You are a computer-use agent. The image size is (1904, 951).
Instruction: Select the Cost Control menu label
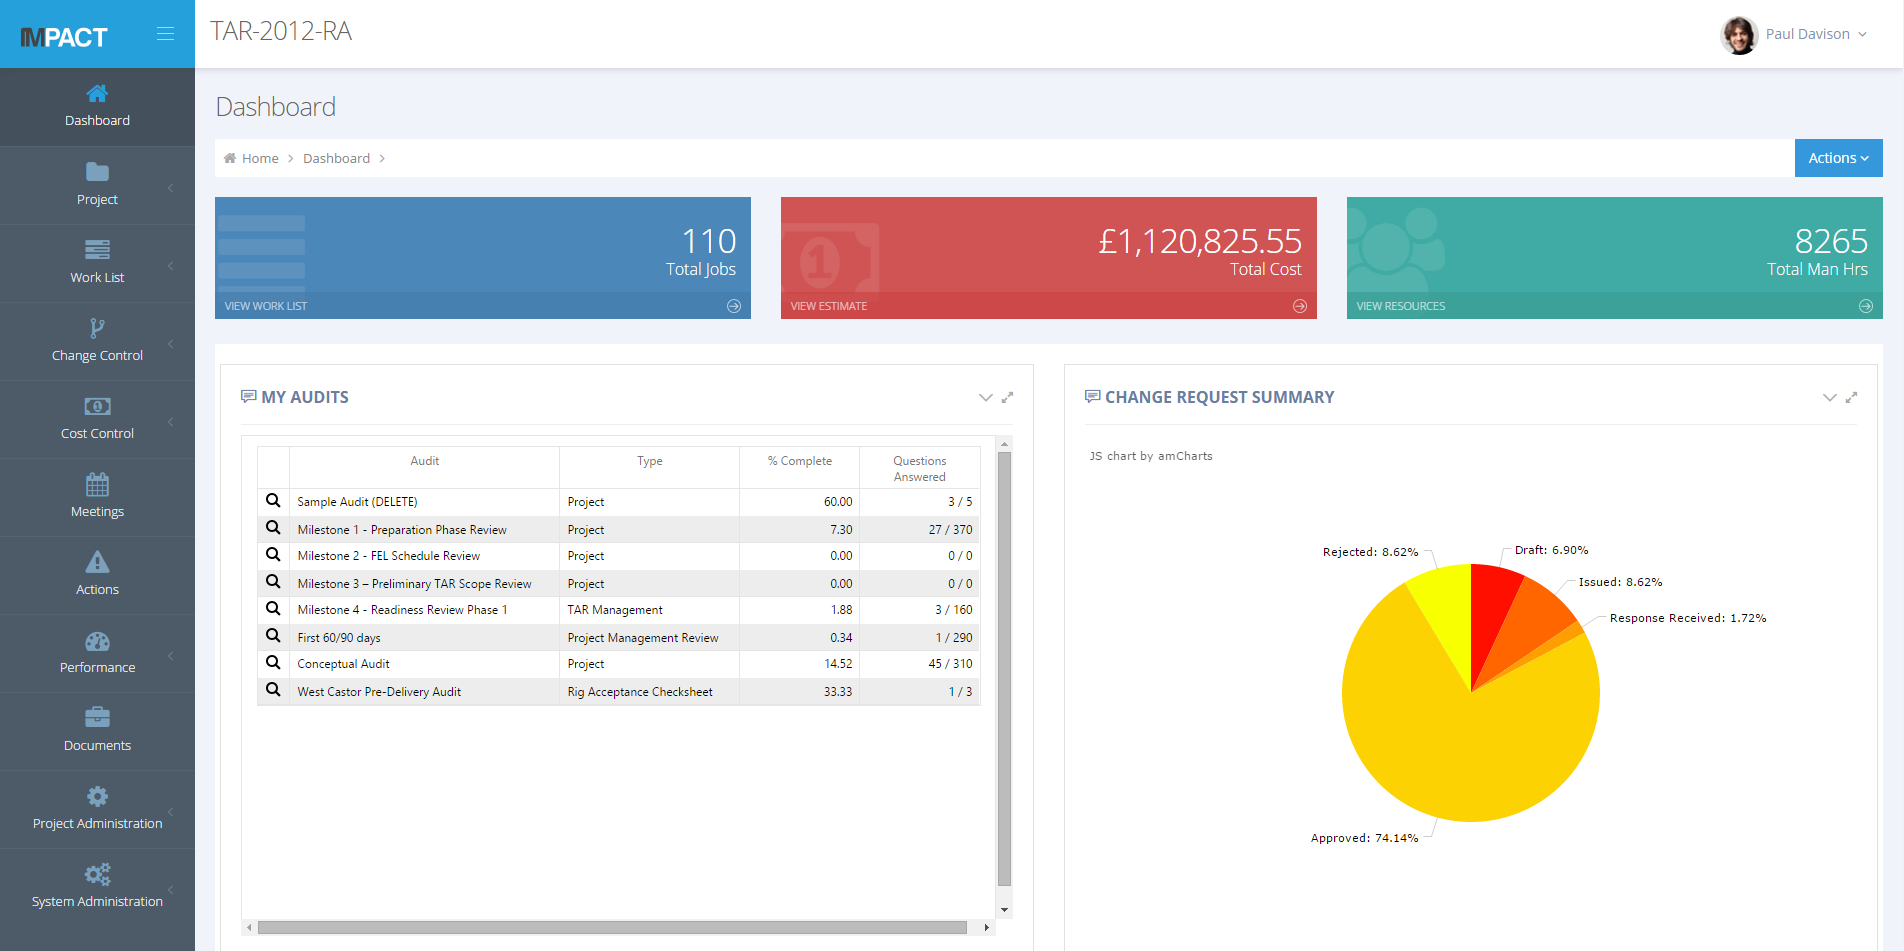(x=97, y=434)
